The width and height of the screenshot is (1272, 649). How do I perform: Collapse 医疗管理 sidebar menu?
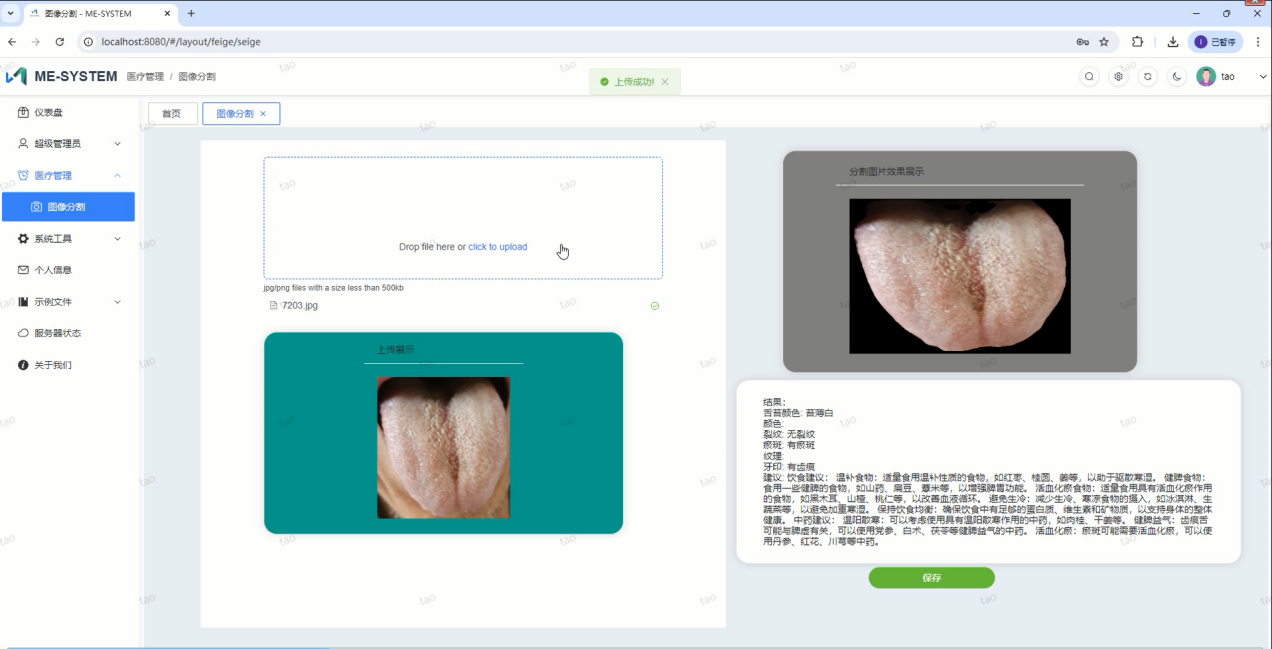click(67, 175)
